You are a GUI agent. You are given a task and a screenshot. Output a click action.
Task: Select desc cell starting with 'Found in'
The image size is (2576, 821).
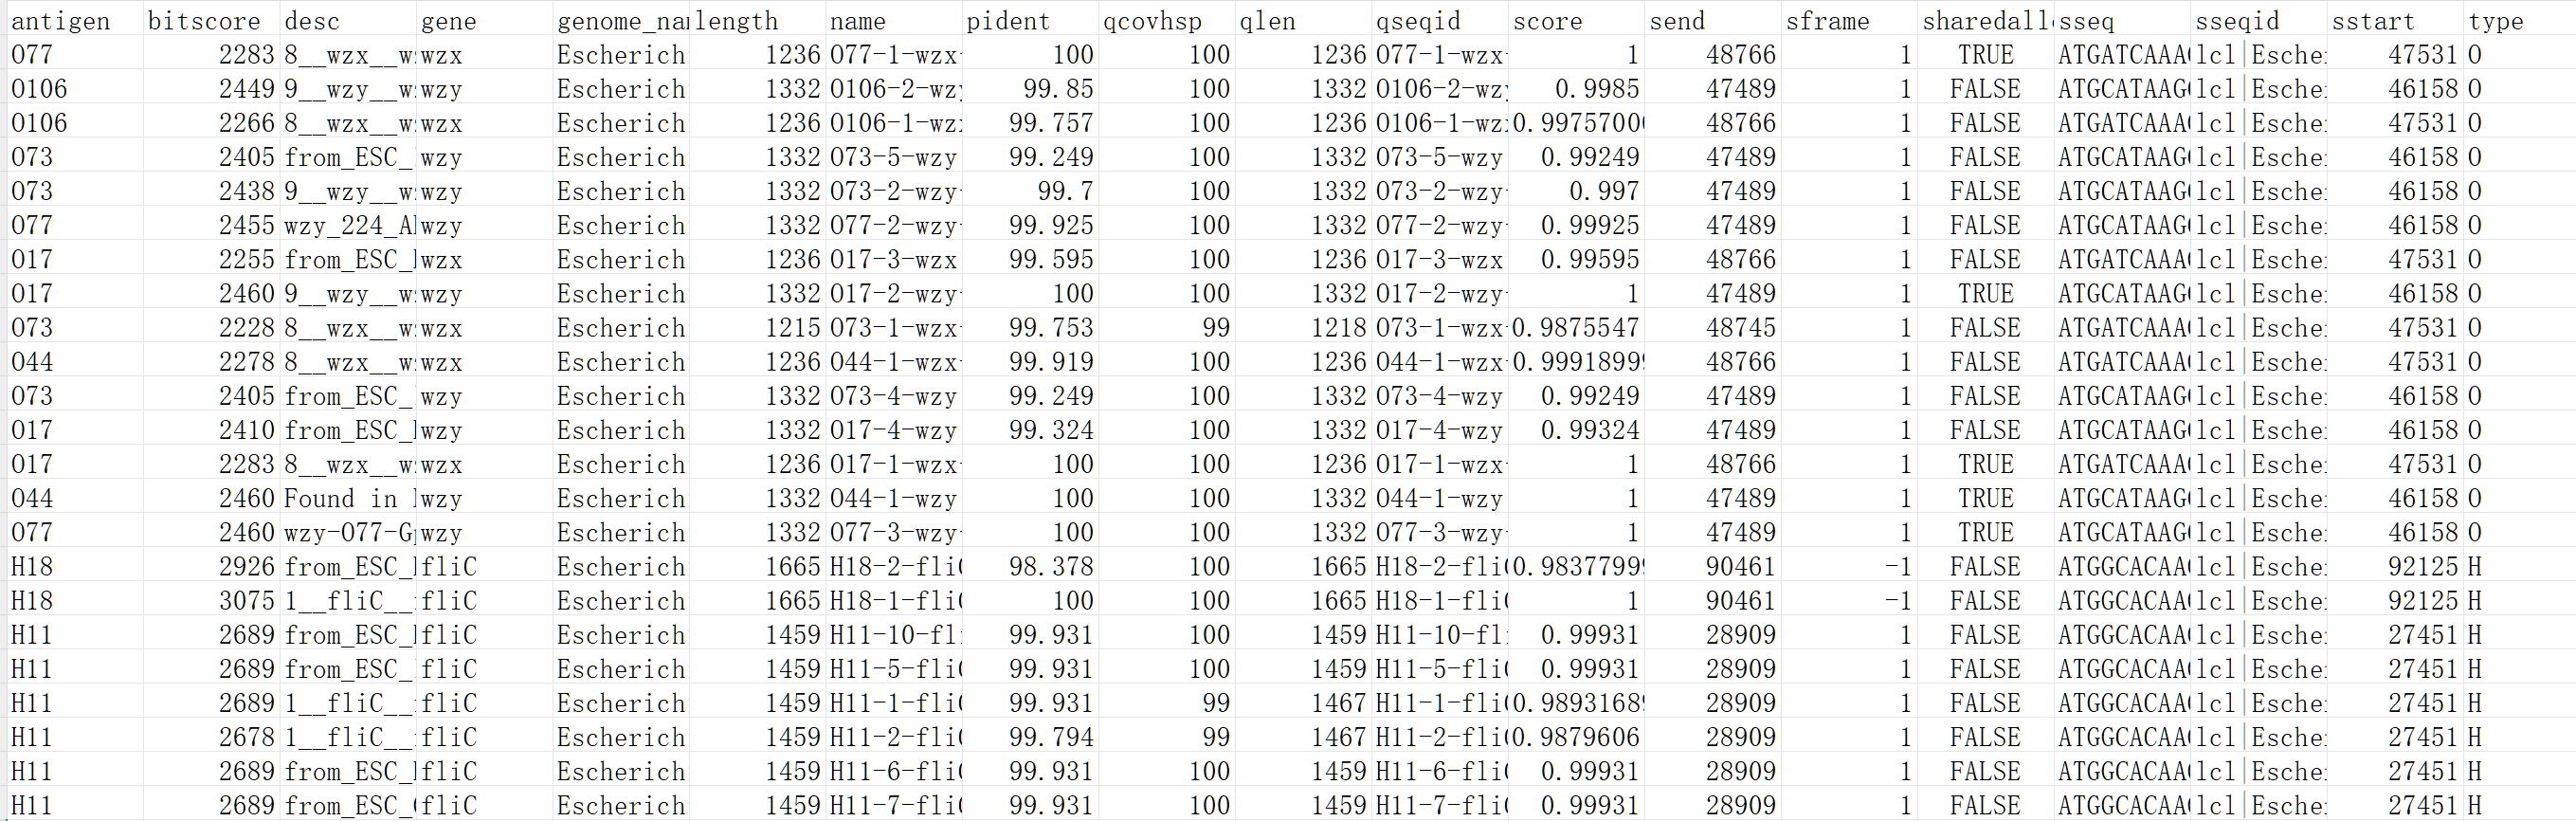tap(348, 498)
